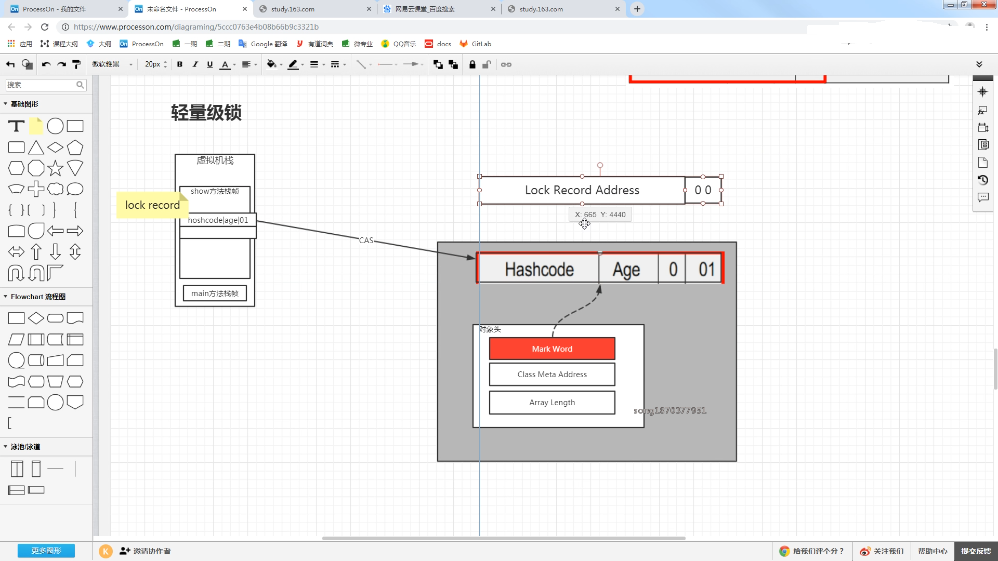This screenshot has width=998, height=561.
Task: Switch to the first ProcessOn browser tab
Action: coord(66,9)
